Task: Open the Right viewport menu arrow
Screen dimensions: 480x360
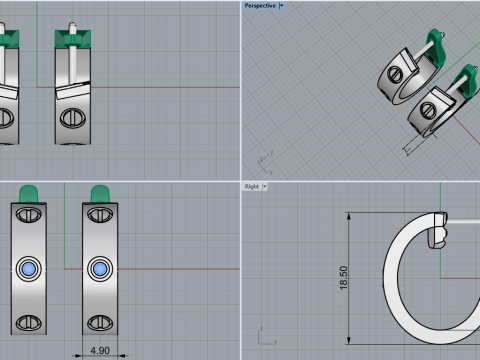Action: (265, 186)
